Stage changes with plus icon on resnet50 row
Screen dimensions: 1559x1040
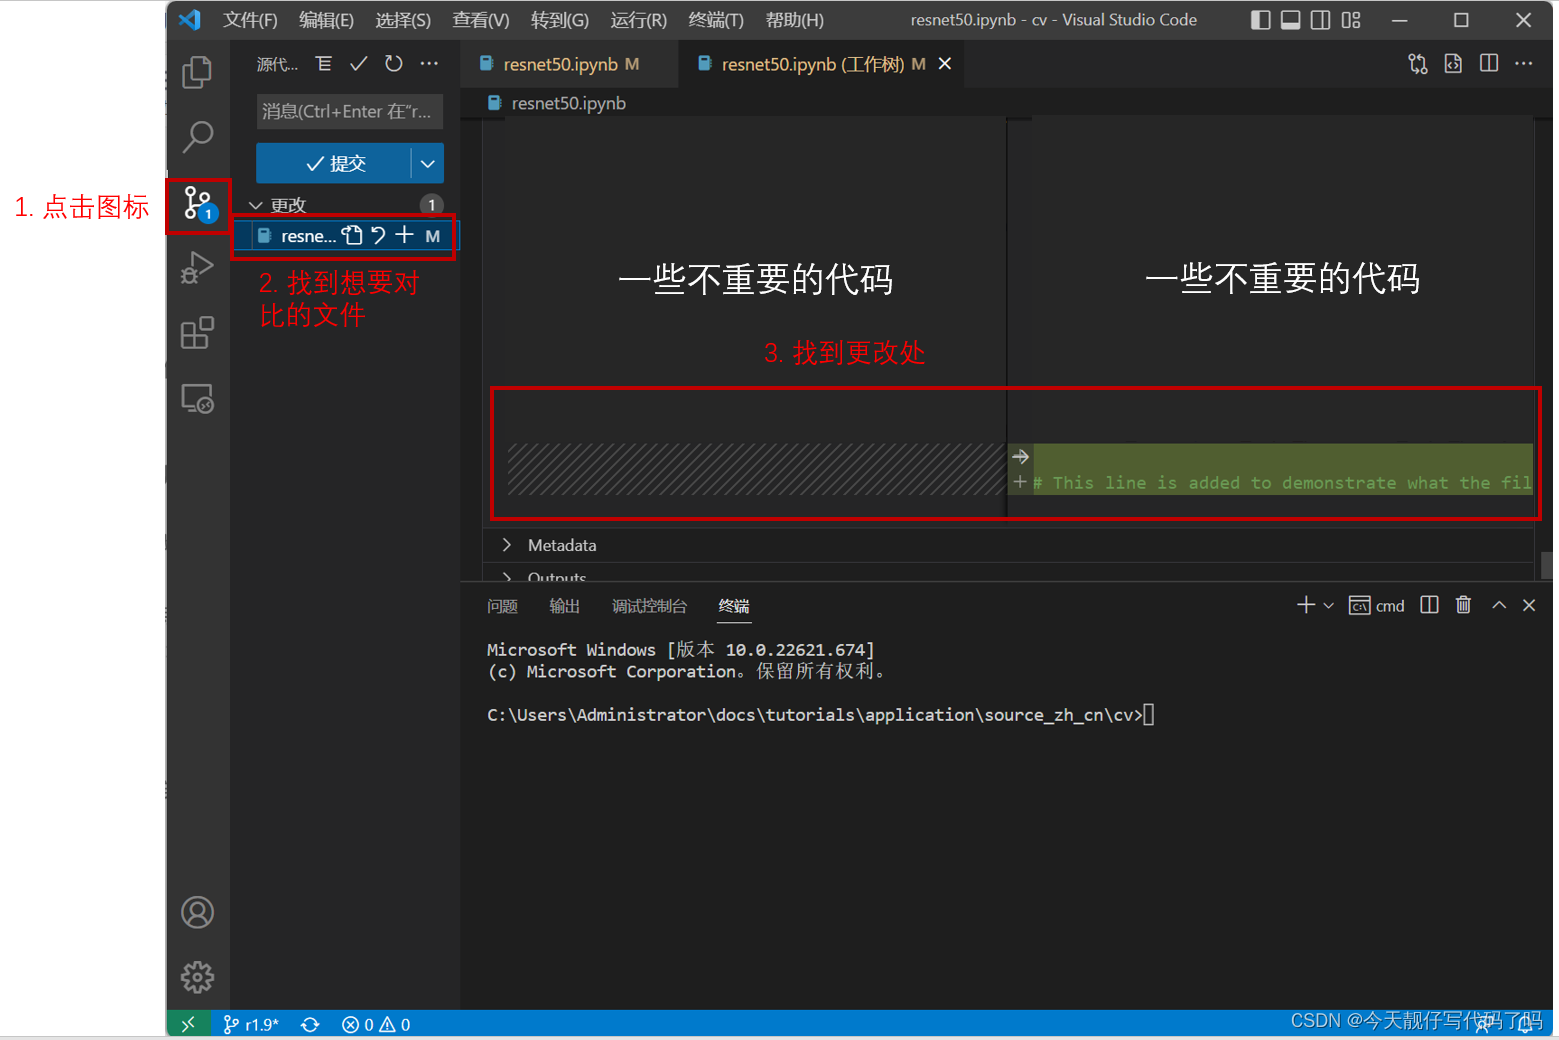tap(404, 235)
